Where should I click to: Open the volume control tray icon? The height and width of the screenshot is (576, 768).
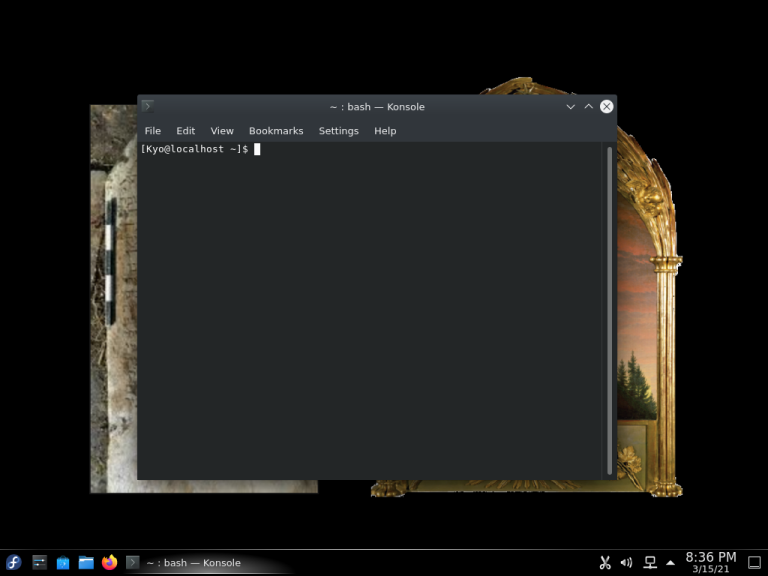click(626, 563)
